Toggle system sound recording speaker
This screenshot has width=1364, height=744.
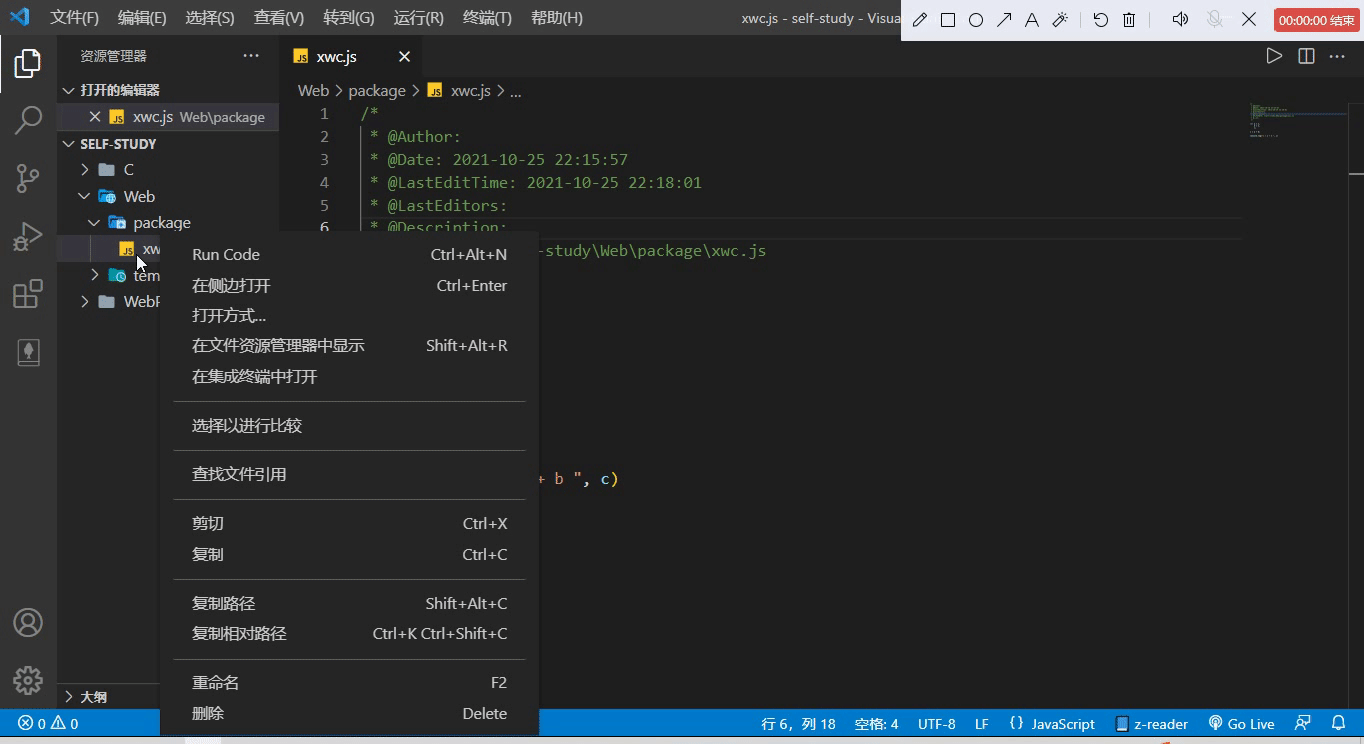click(x=1181, y=20)
